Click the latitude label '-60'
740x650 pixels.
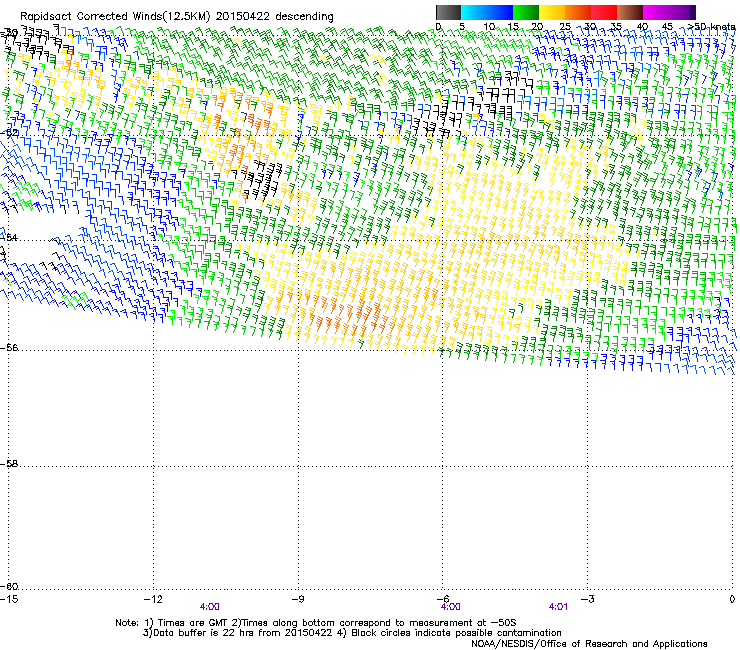(10, 587)
